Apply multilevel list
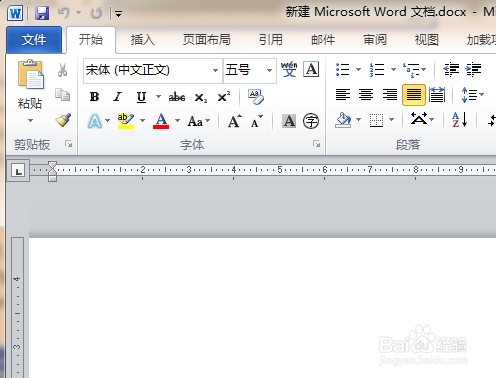Screen dimensions: 496x378 (x=411, y=70)
